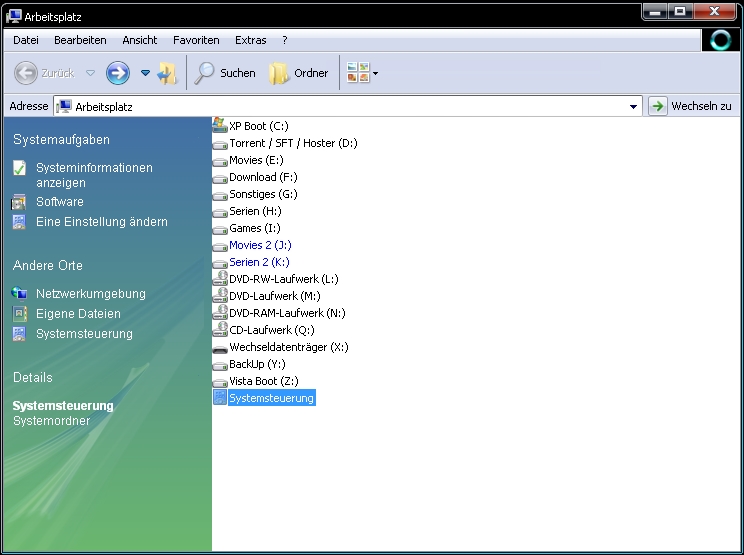Click Eine Einstellung ändern link
This screenshot has width=744, height=555.
tap(102, 222)
